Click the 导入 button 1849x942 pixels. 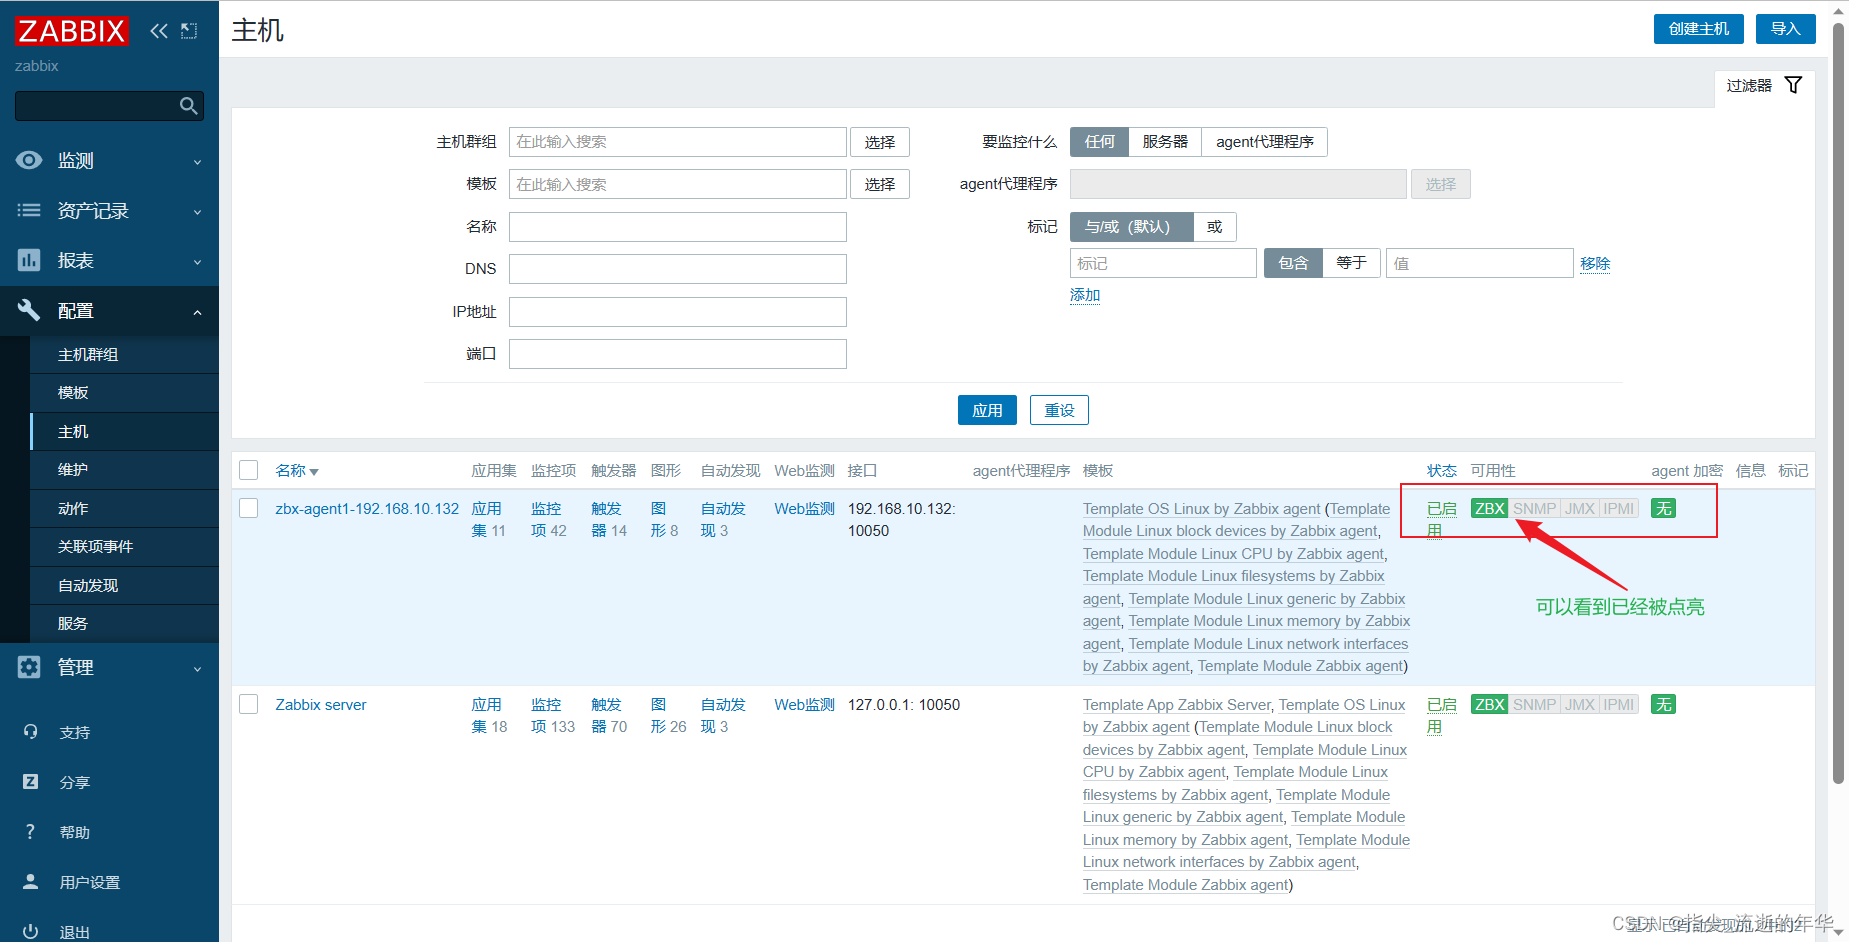1785,29
